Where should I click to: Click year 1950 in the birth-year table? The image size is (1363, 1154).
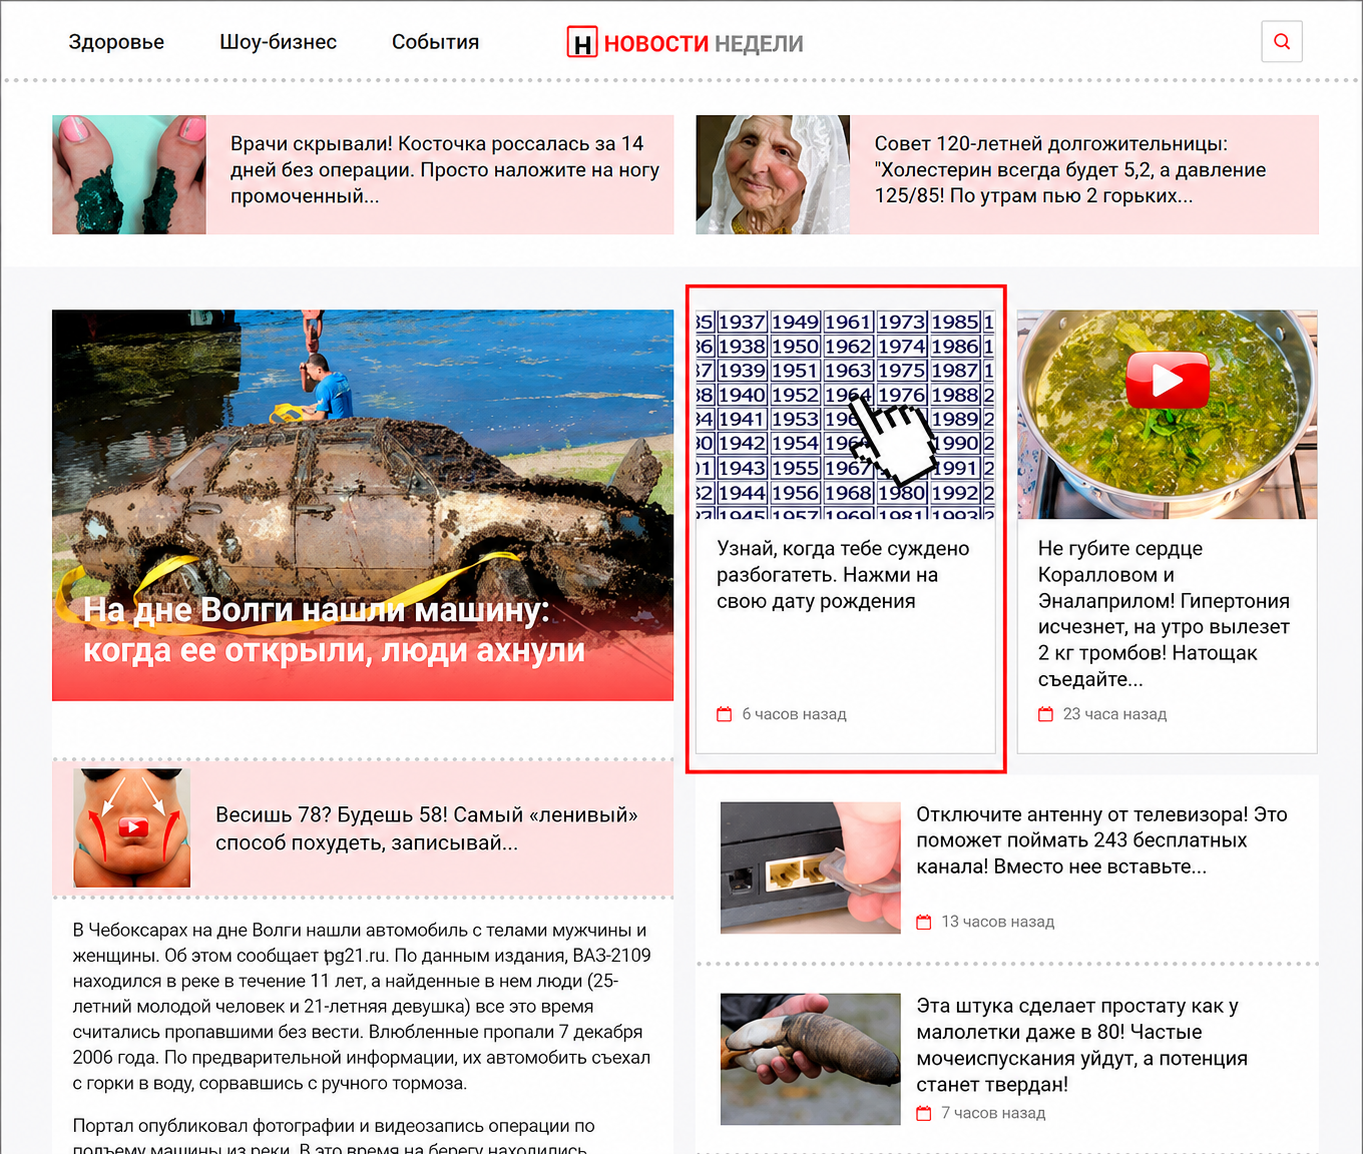tap(795, 346)
